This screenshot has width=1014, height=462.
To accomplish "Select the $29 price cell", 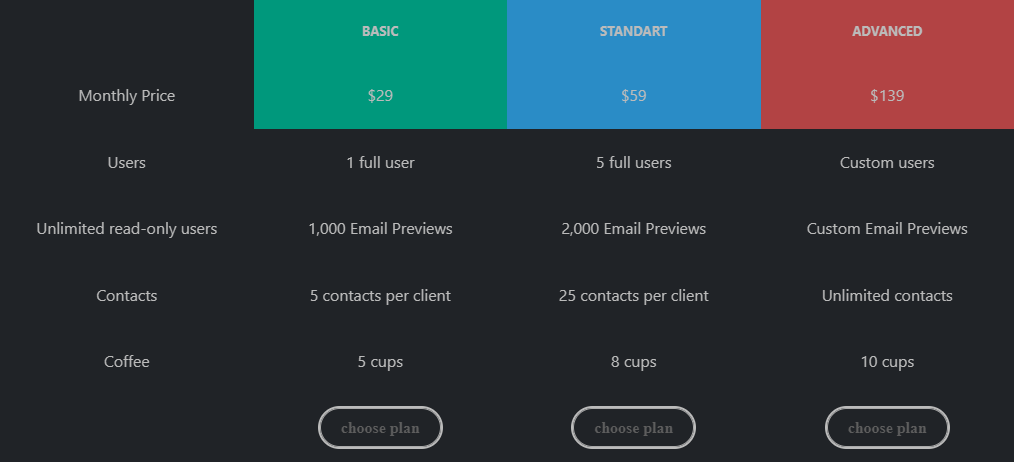I will (380, 96).
